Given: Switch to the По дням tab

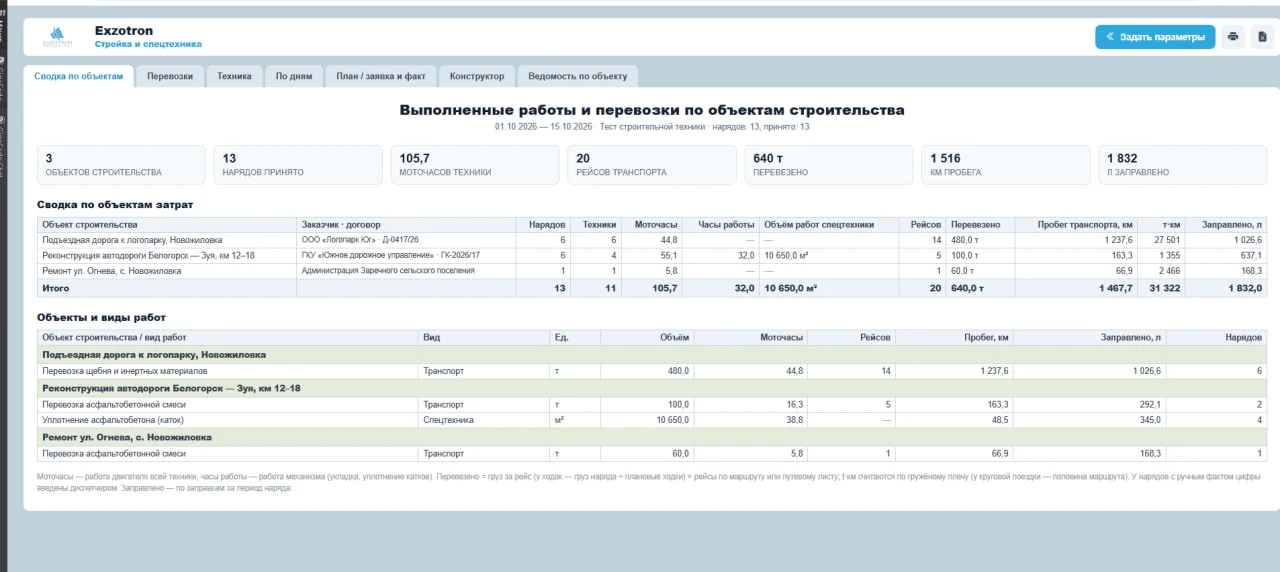Looking at the screenshot, I should click(294, 76).
